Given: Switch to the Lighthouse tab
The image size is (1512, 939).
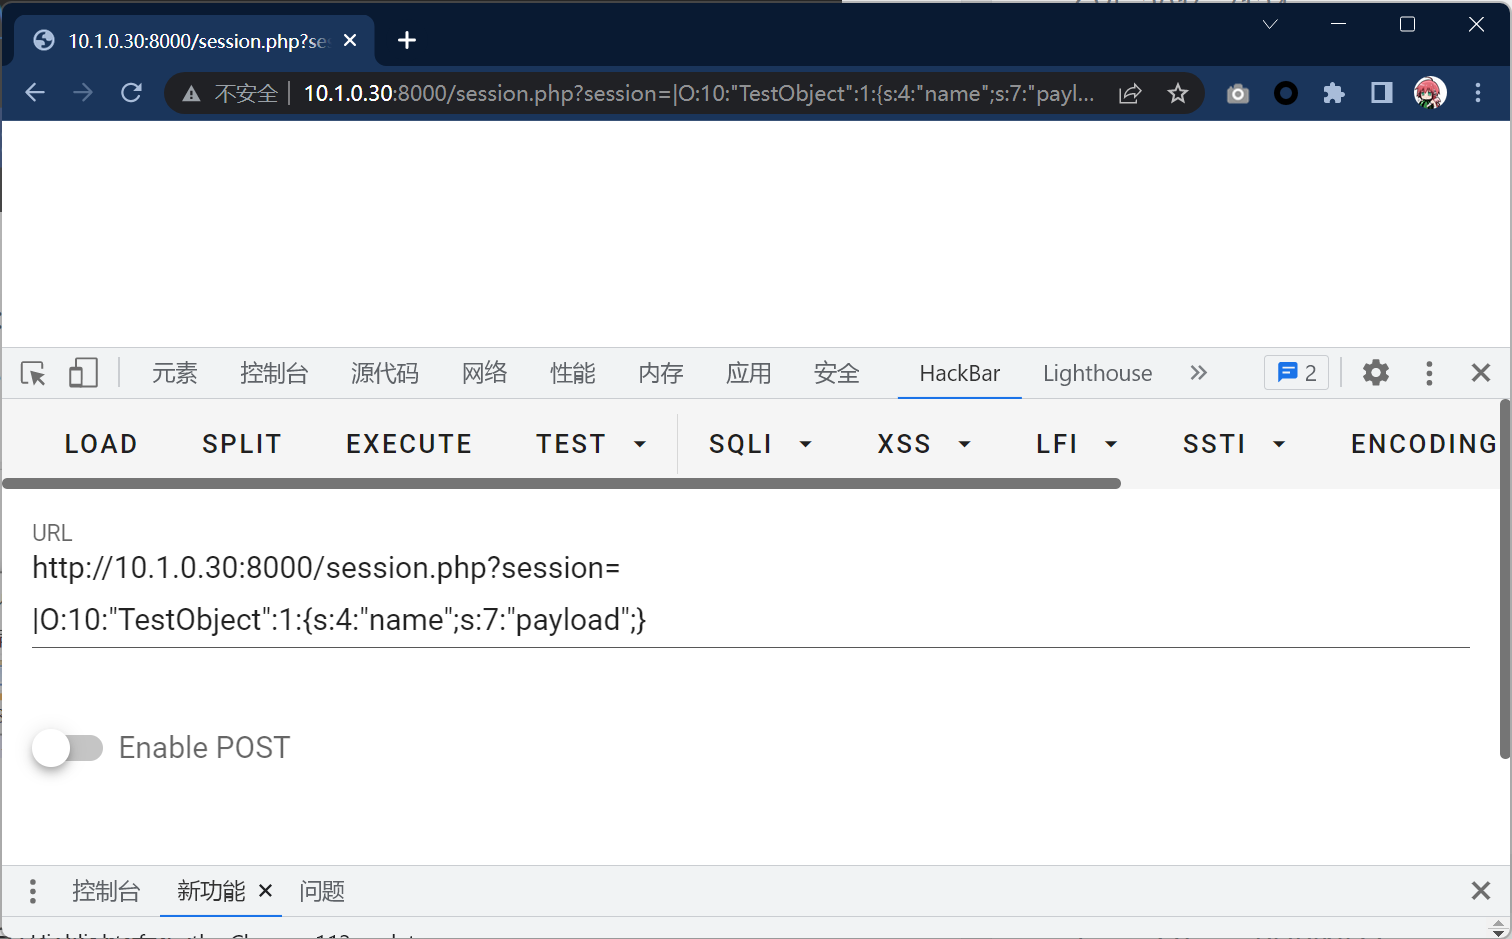Looking at the screenshot, I should 1097,373.
